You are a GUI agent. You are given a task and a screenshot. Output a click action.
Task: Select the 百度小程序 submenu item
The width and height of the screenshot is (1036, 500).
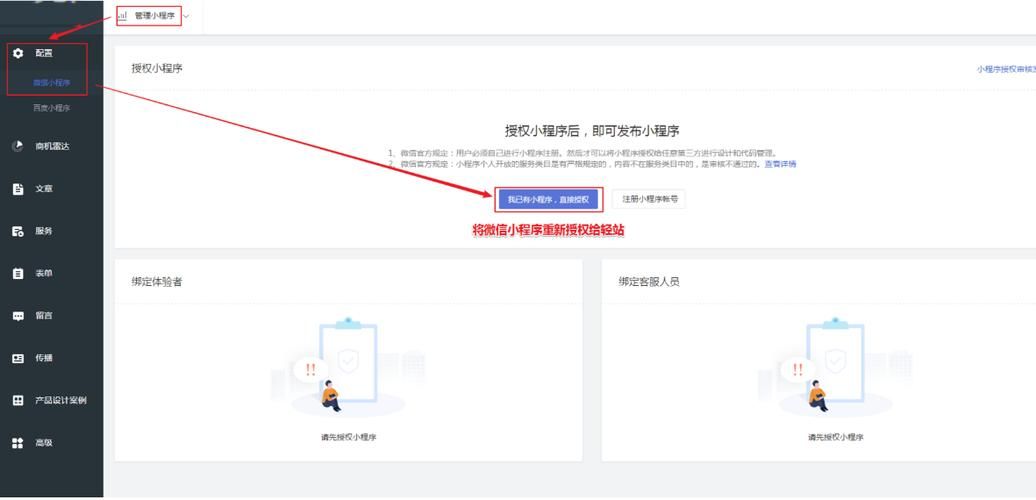click(52, 108)
